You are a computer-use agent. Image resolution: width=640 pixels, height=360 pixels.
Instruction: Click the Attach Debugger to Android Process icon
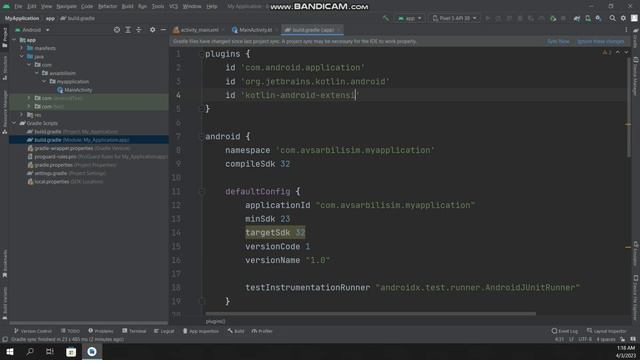click(x=553, y=18)
